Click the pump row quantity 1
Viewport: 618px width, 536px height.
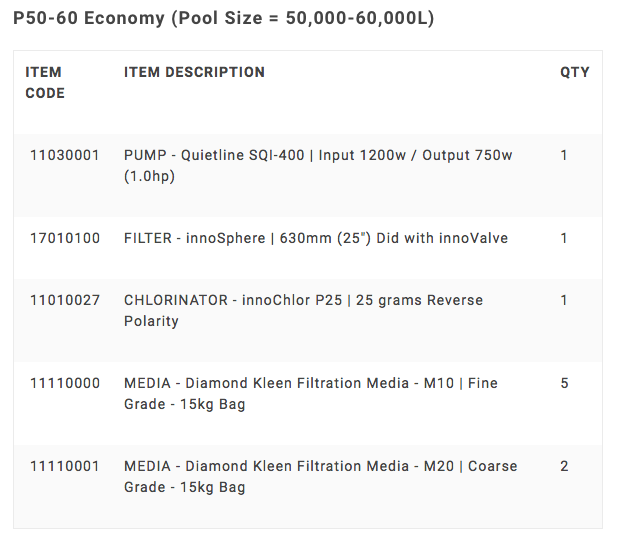[x=564, y=156]
